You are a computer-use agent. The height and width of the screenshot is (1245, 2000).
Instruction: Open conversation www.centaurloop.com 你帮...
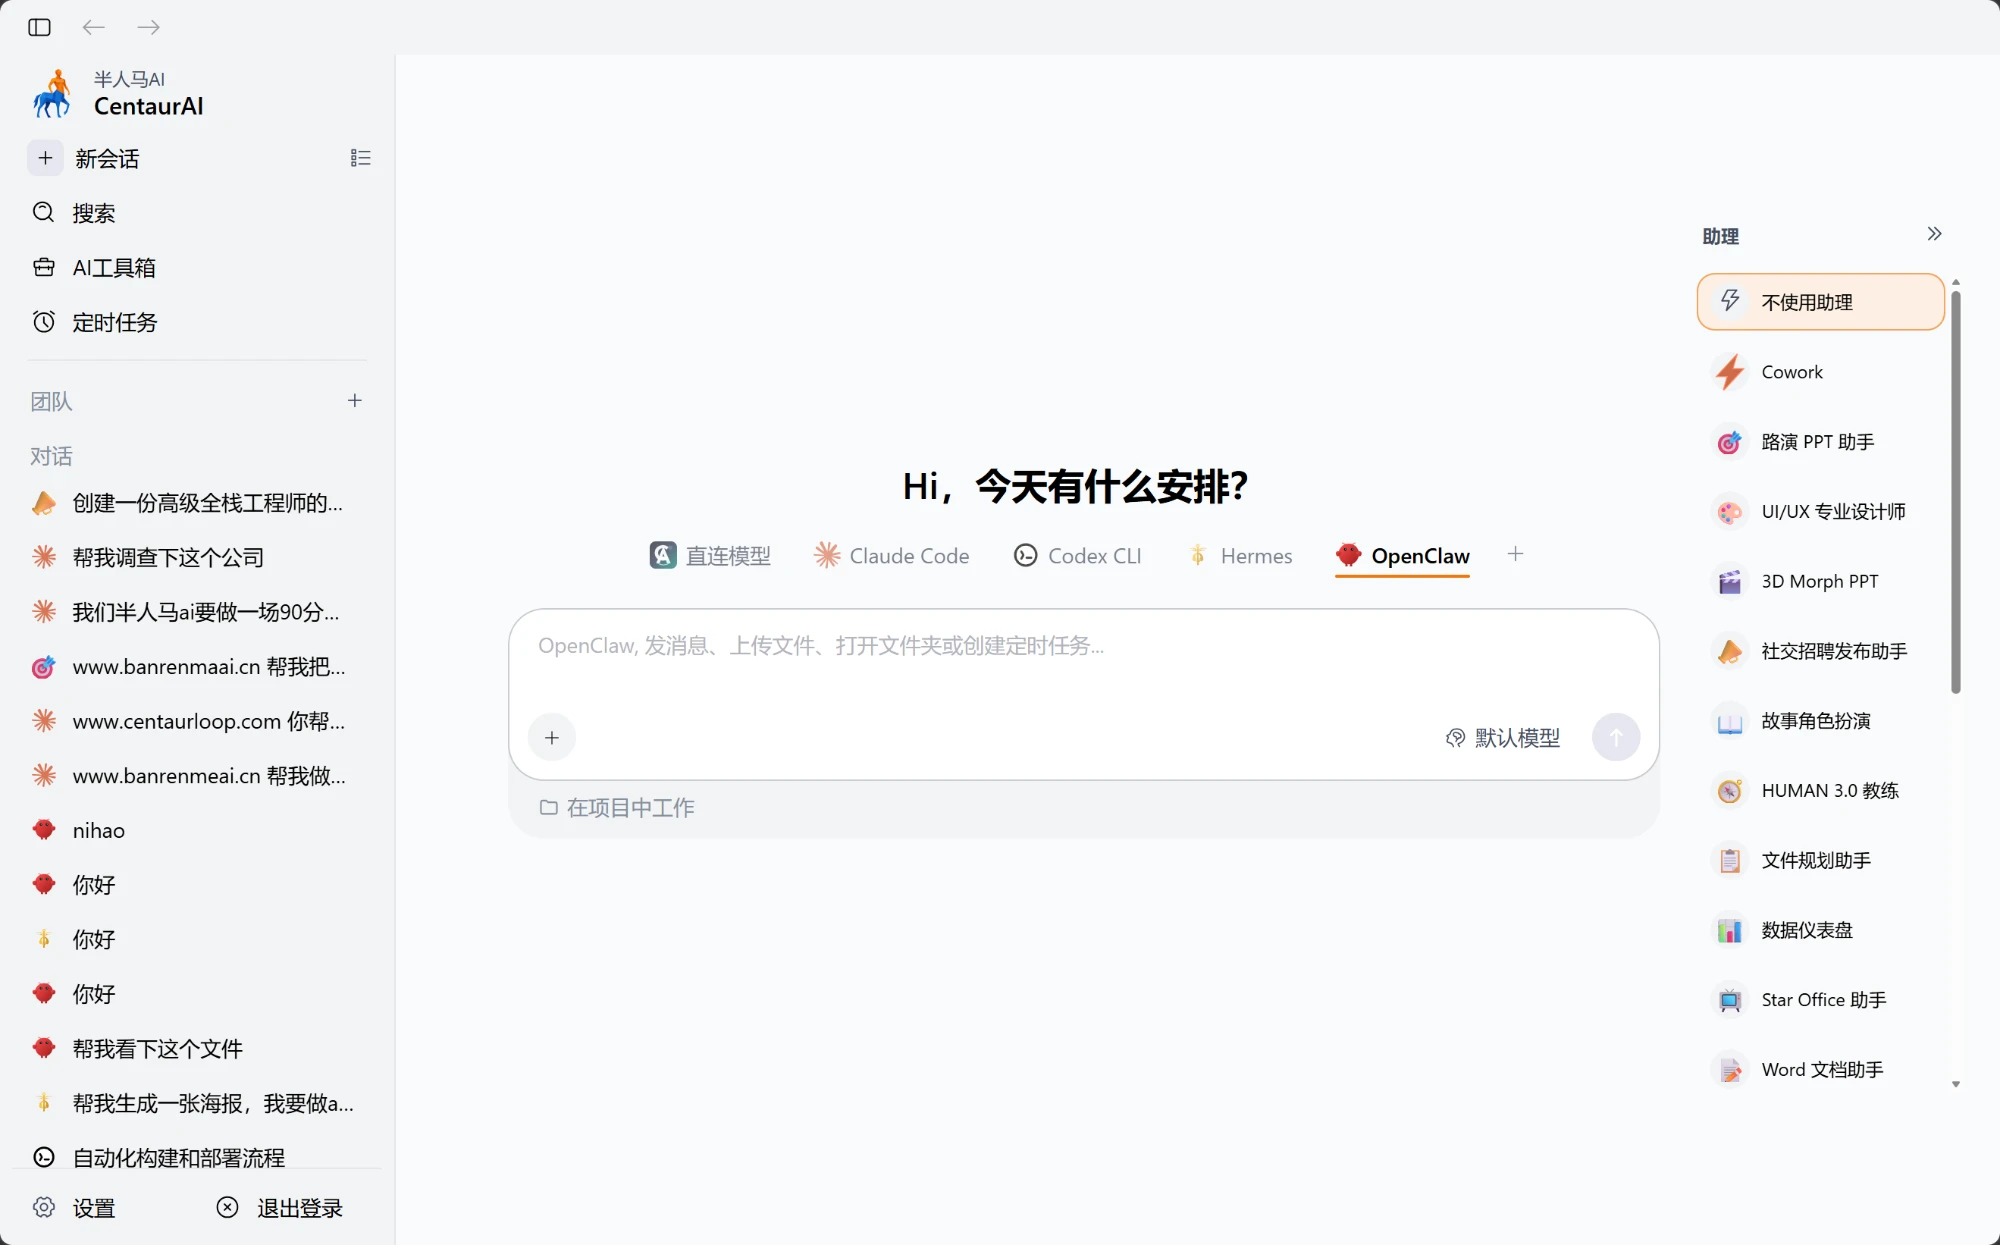(198, 721)
